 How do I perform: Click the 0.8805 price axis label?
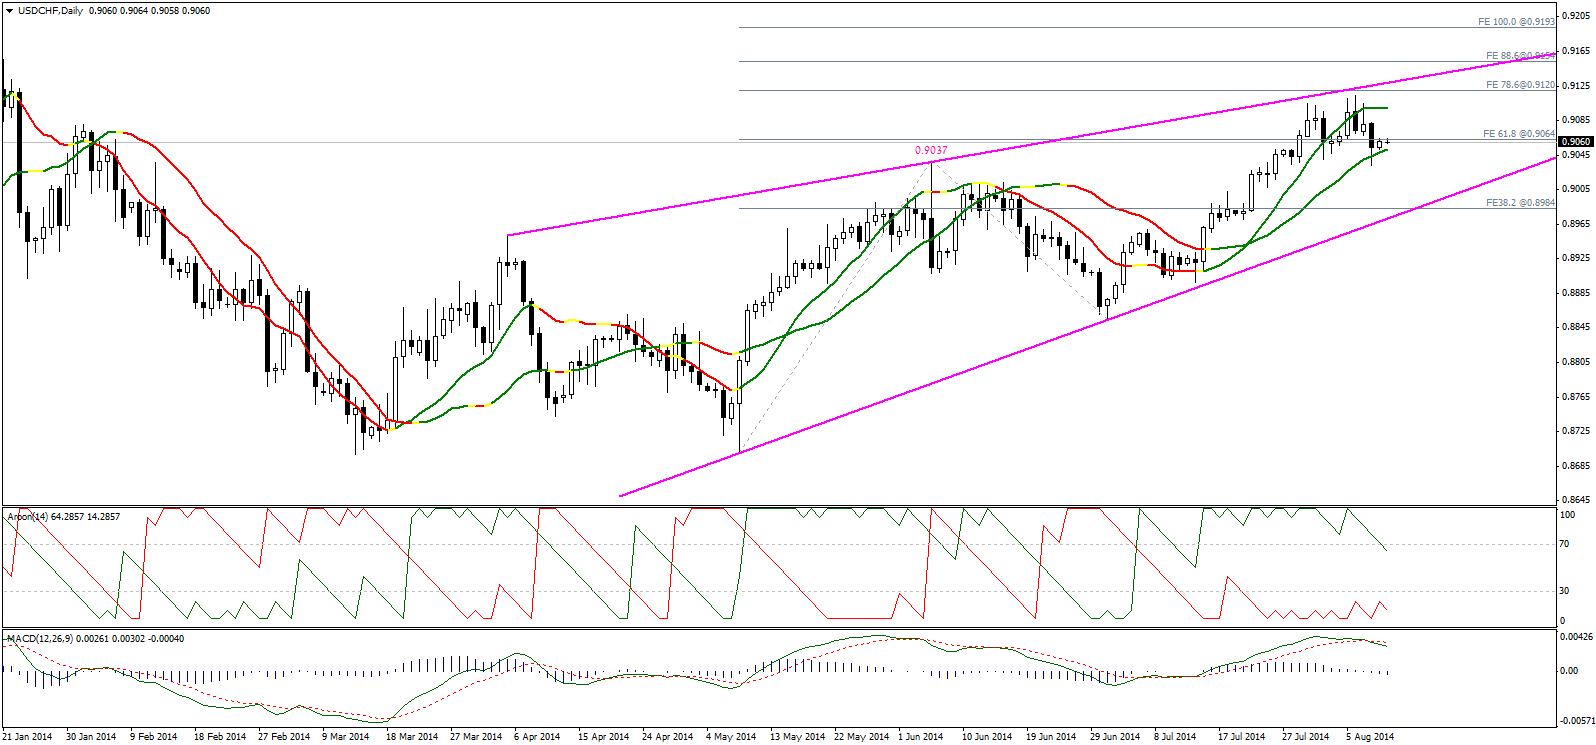[1577, 362]
